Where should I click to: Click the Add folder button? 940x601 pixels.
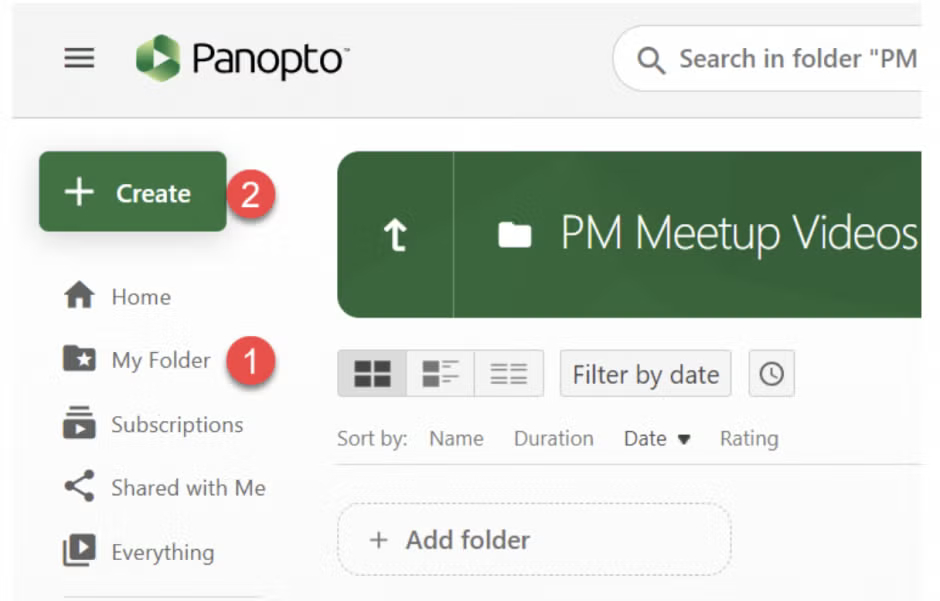pyautogui.click(x=534, y=540)
